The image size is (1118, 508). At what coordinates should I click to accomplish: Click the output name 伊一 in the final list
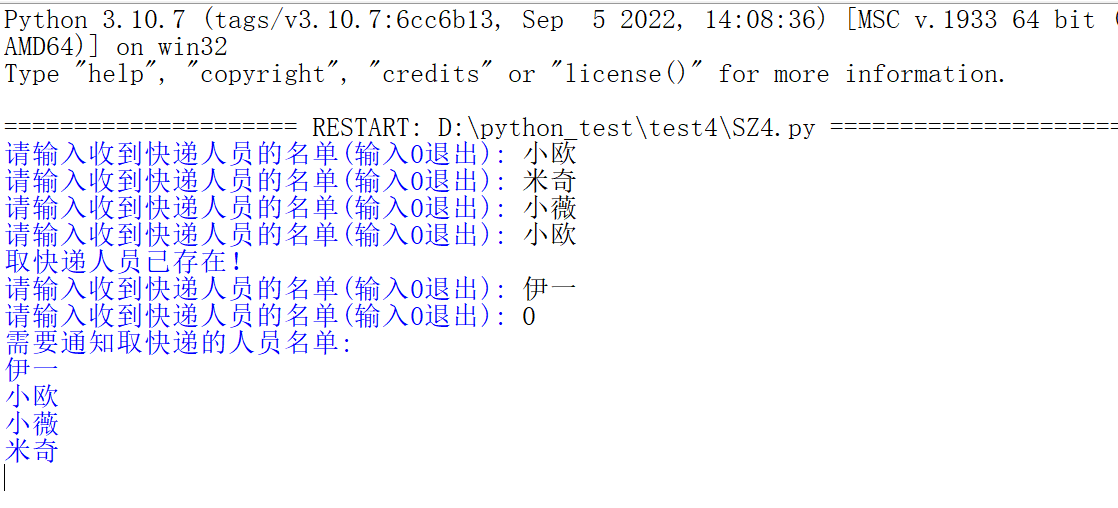click(32, 370)
